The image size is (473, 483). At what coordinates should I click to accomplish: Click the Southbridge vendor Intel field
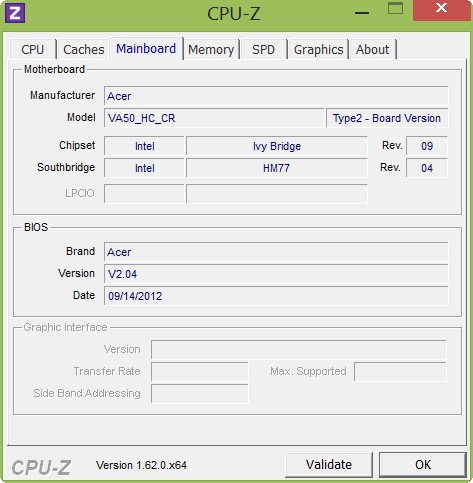(x=144, y=168)
